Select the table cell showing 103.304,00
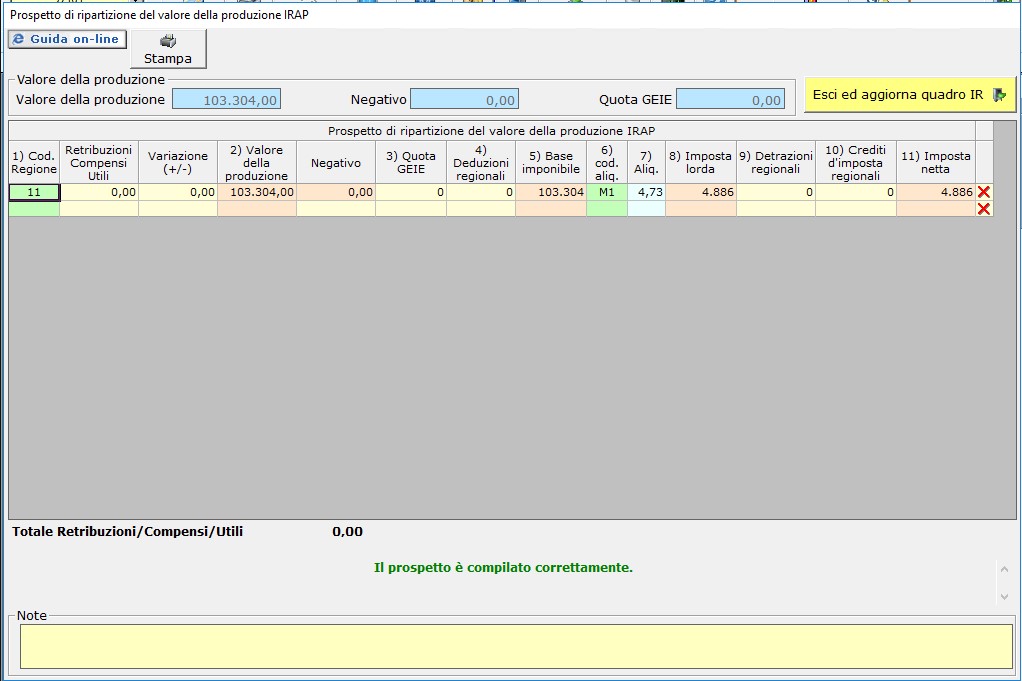 pyautogui.click(x=257, y=192)
